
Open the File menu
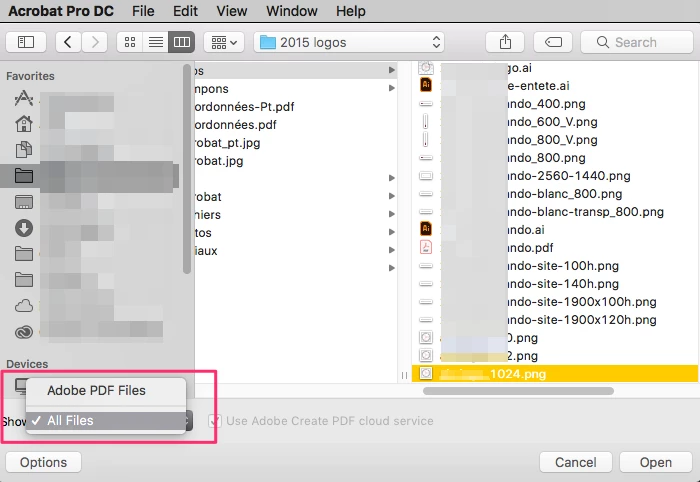click(143, 11)
